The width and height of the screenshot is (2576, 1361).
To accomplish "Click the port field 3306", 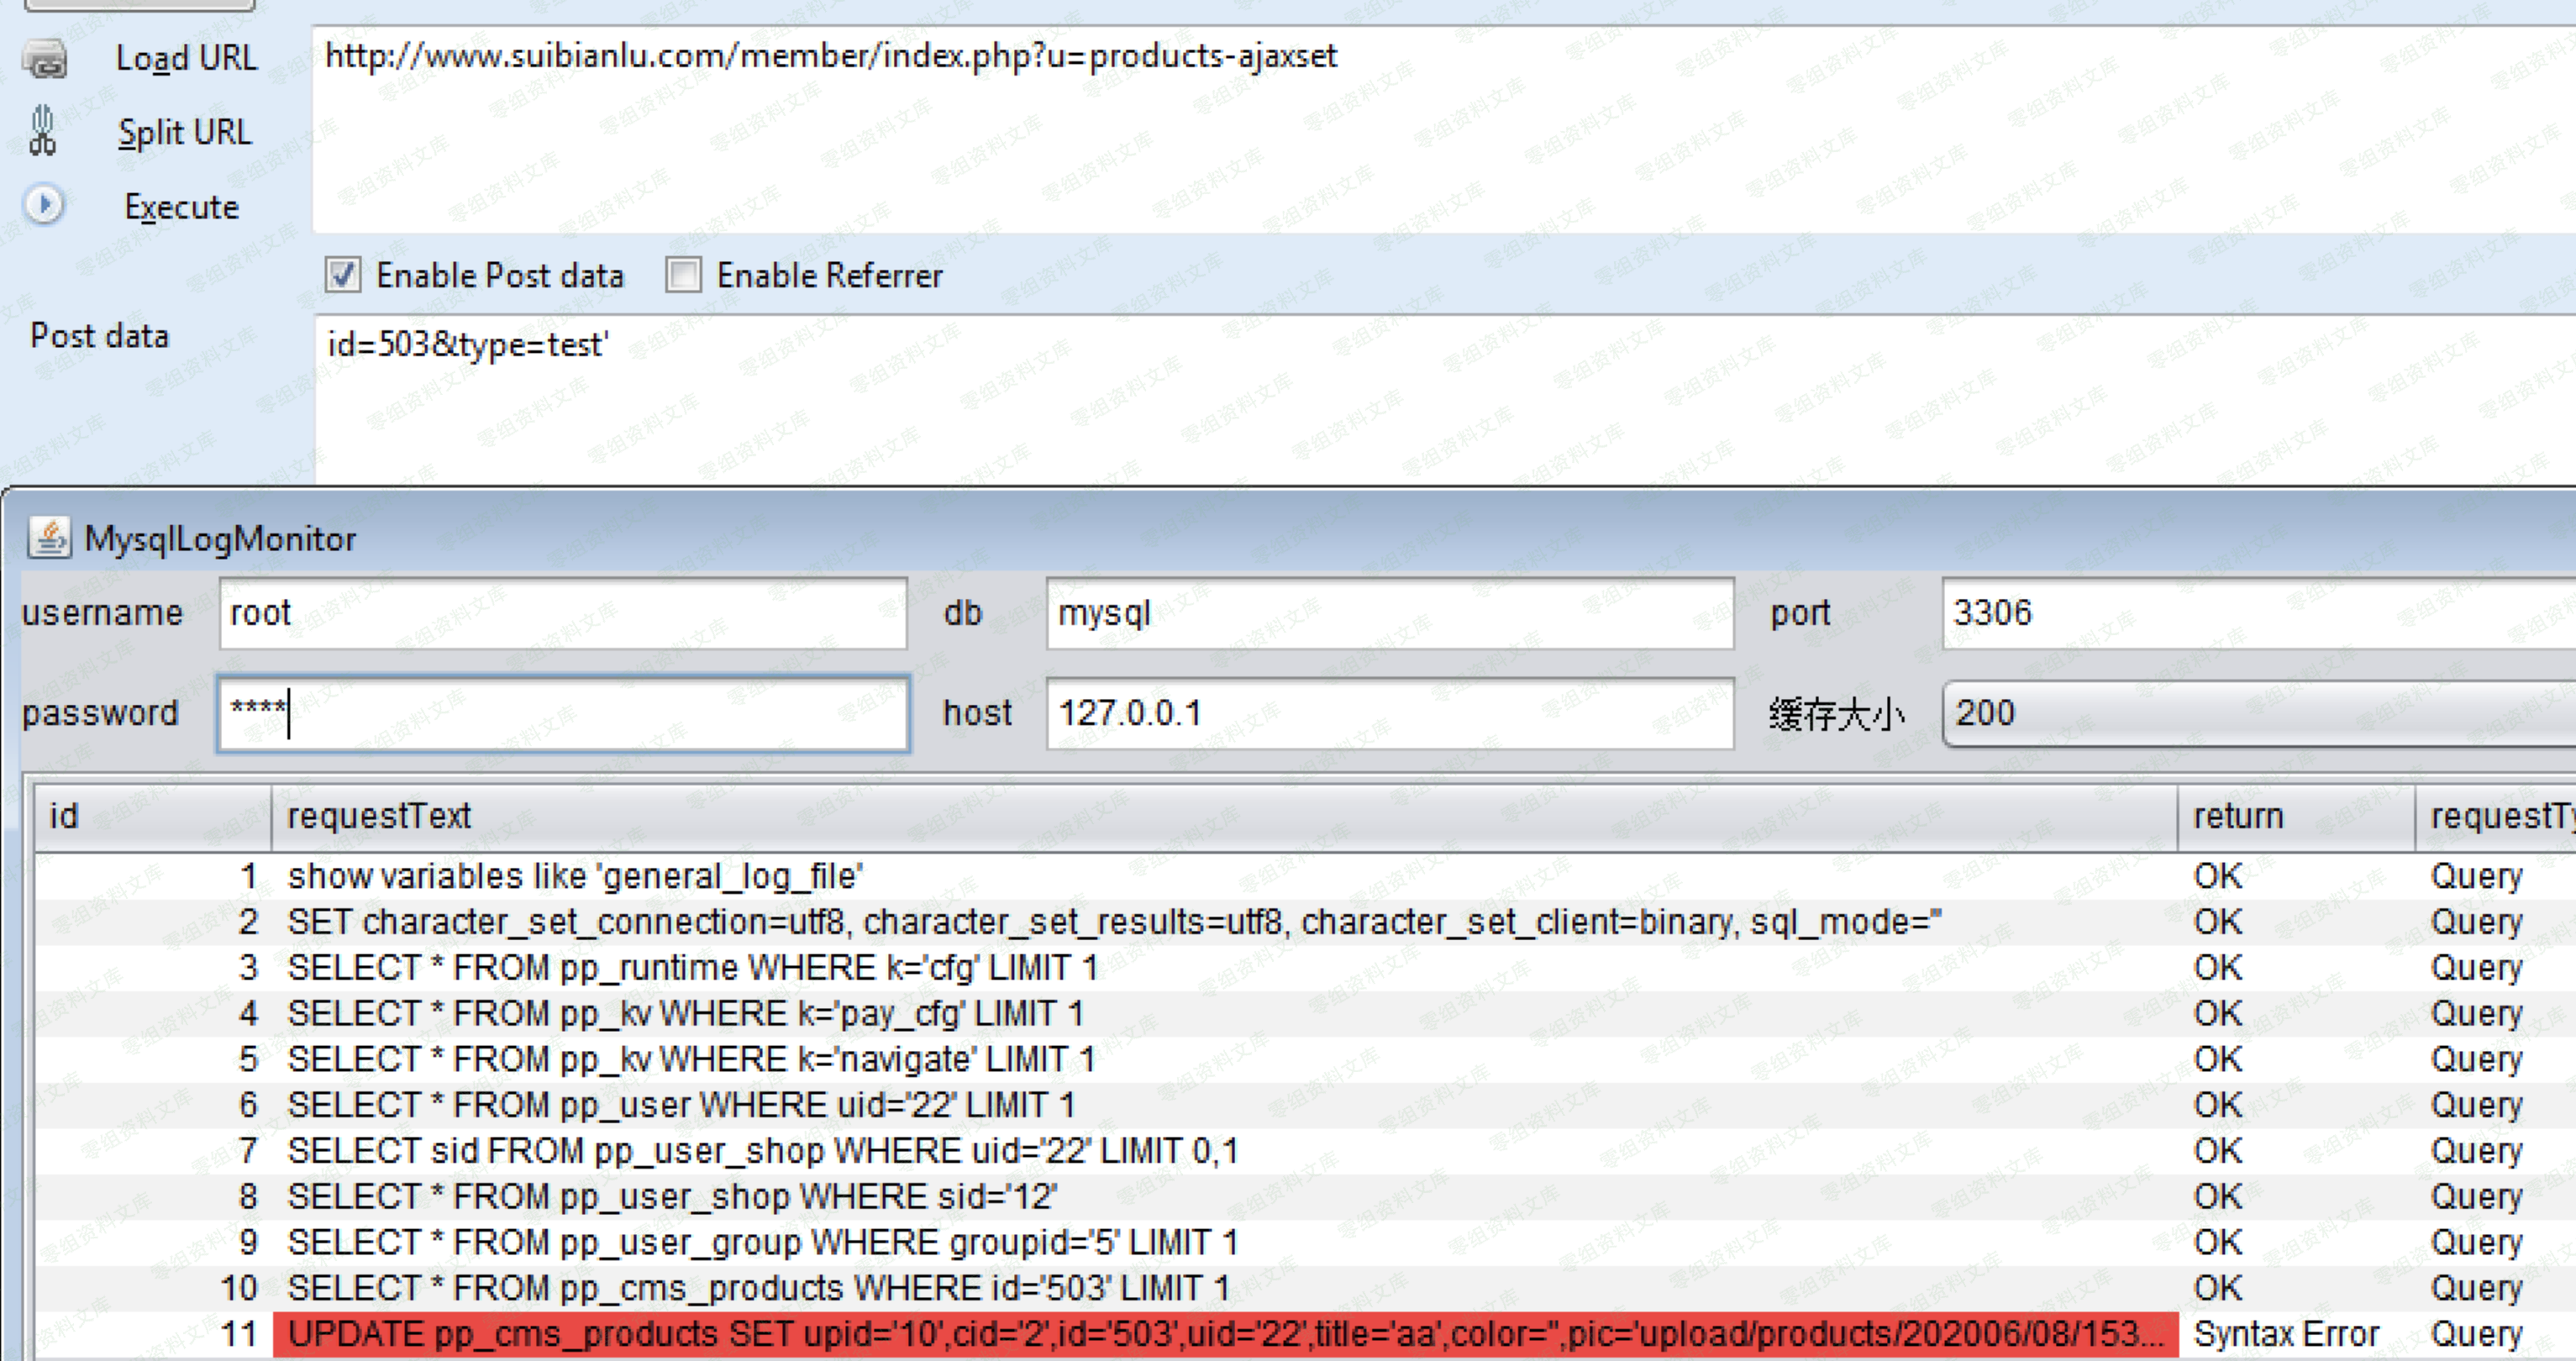I will coord(2250,613).
